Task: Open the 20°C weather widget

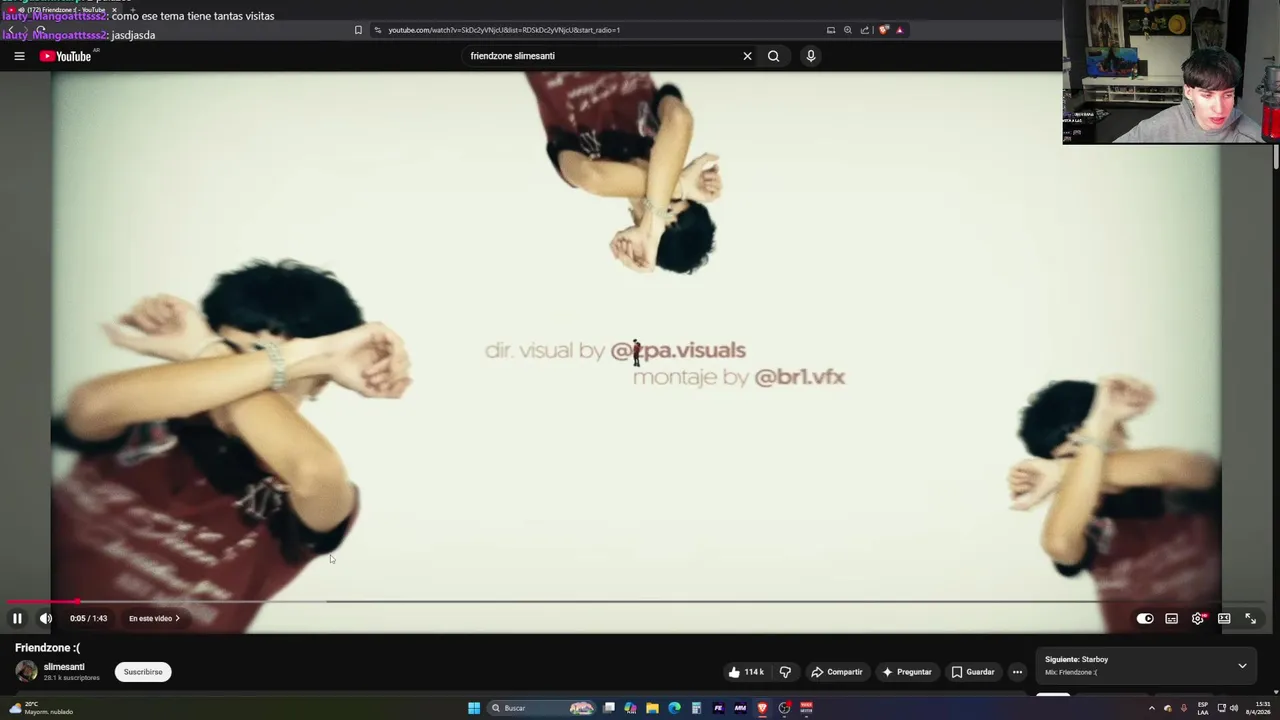Action: pos(40,708)
